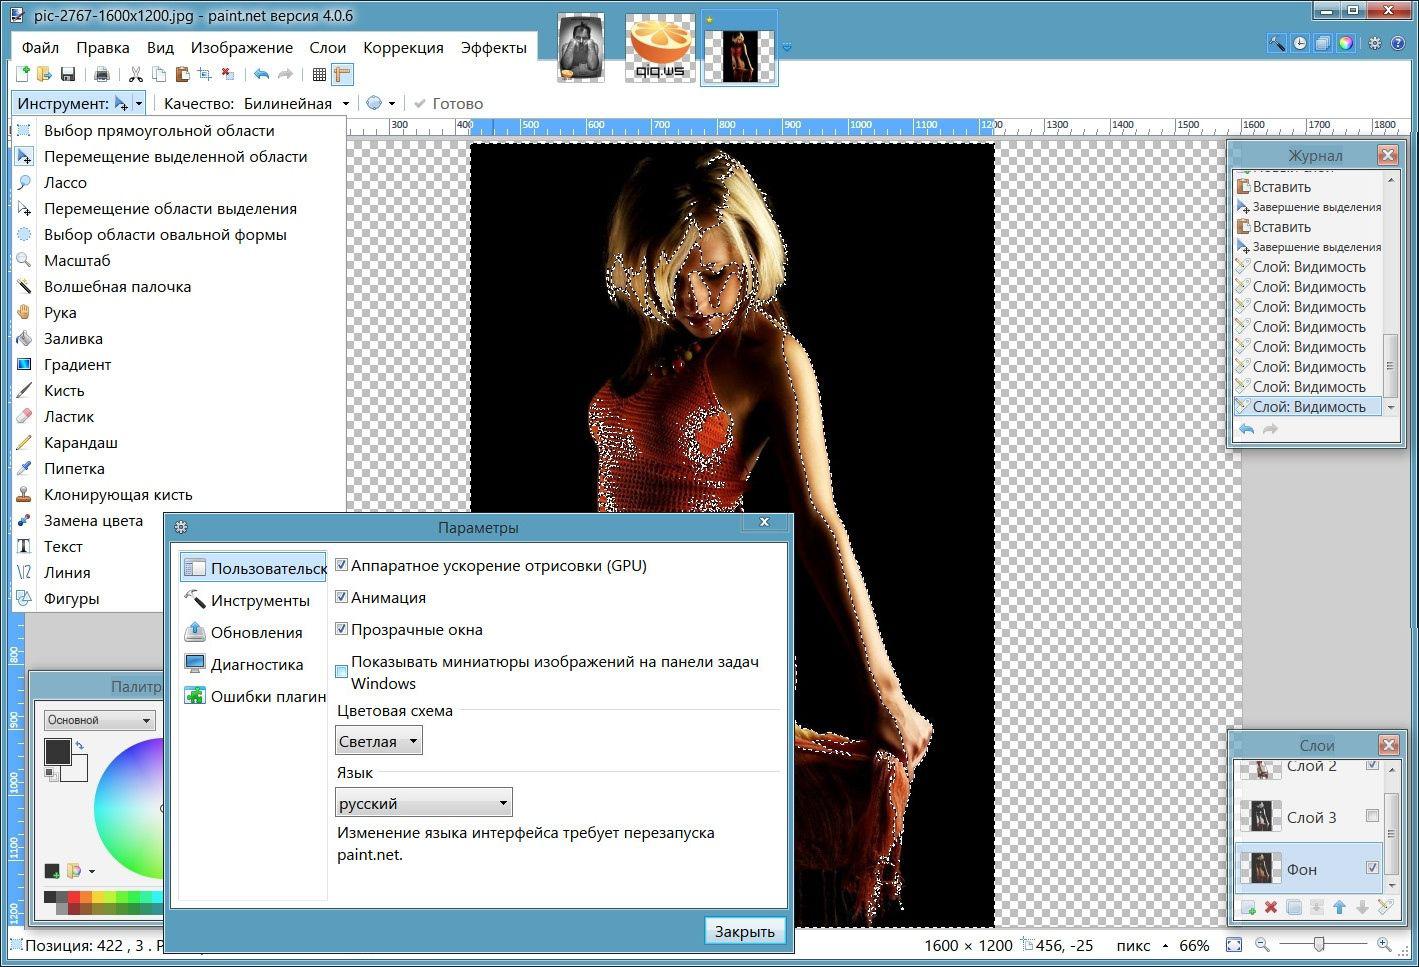The width and height of the screenshot is (1419, 967).
Task: Toggle visibility of Фон layer
Action: 1372,868
